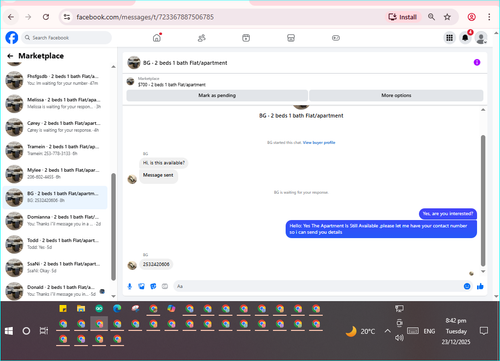Open Chrome three-dot menu

click(x=489, y=17)
